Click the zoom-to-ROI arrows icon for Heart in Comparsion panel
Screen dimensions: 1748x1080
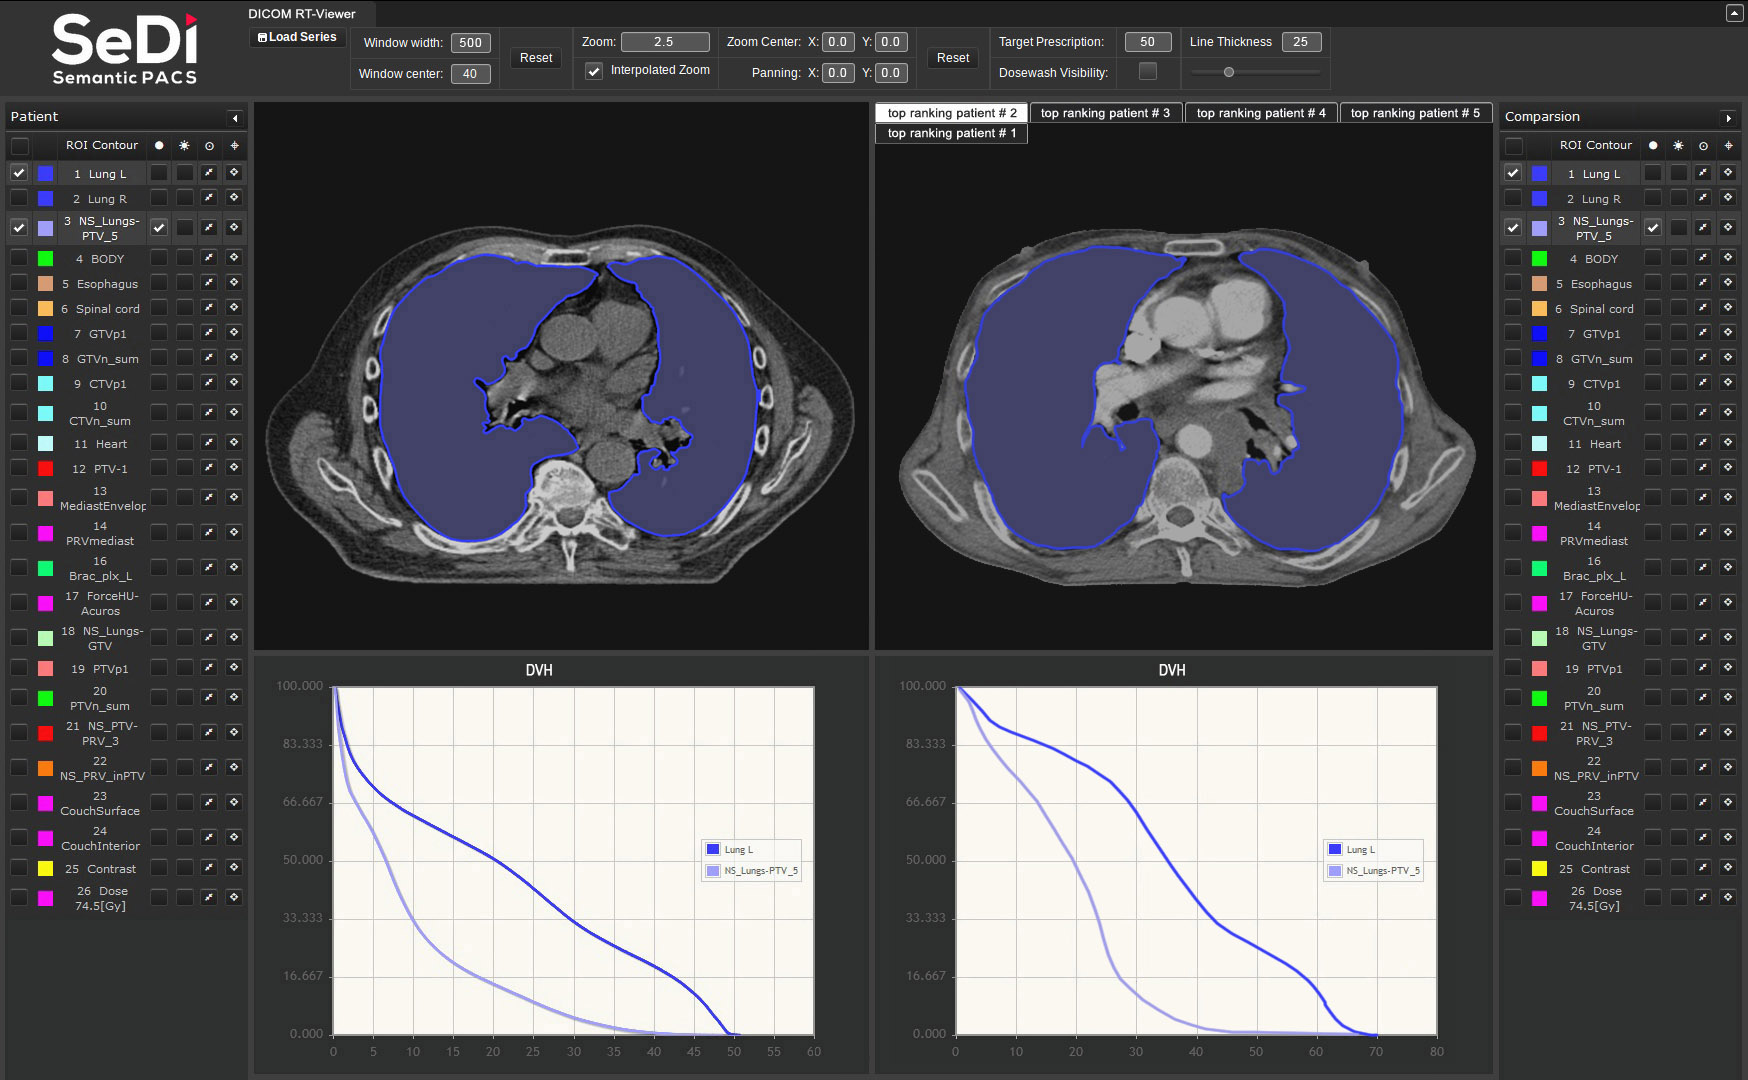(x=1703, y=443)
